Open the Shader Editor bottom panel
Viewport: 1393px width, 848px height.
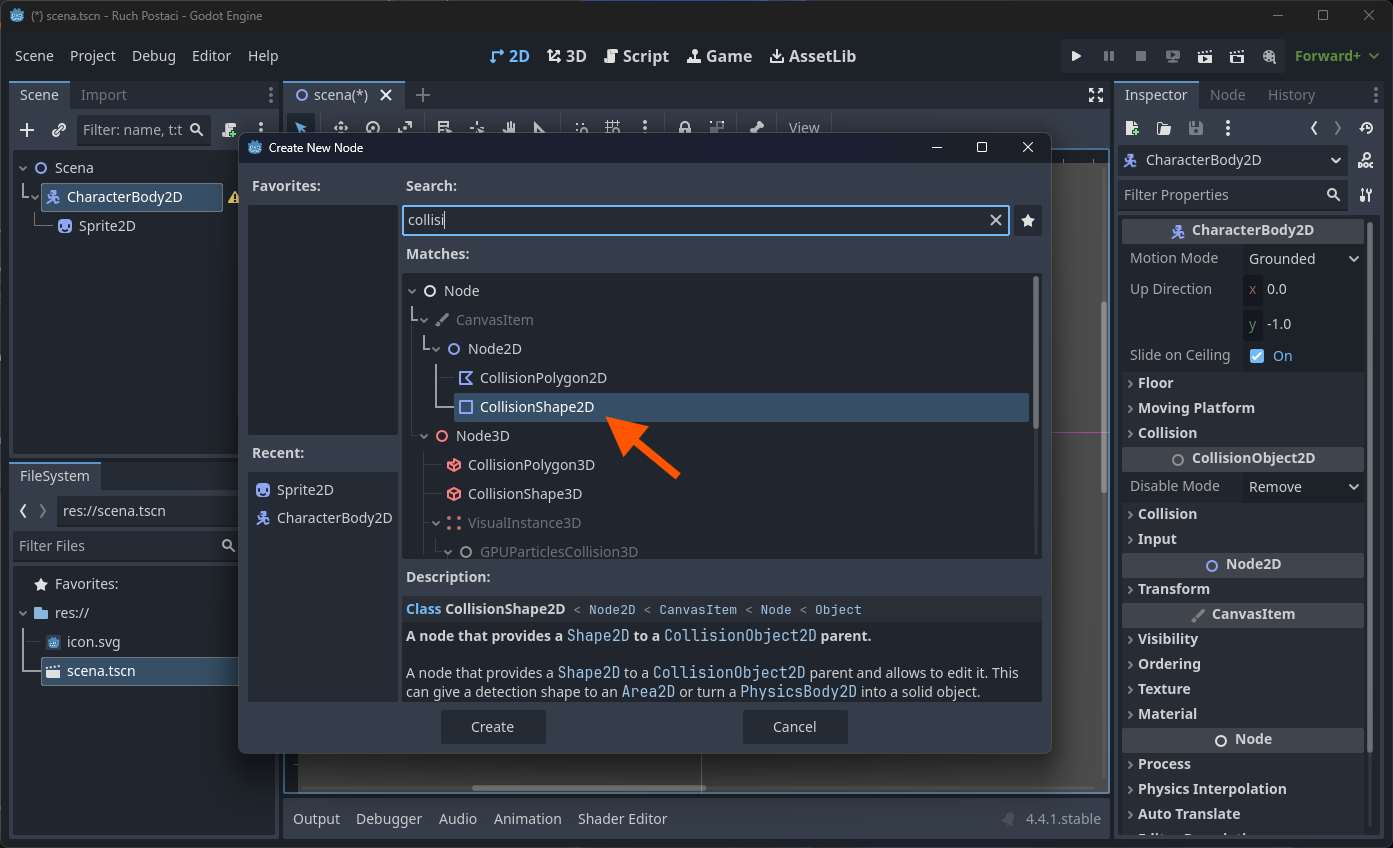(622, 819)
